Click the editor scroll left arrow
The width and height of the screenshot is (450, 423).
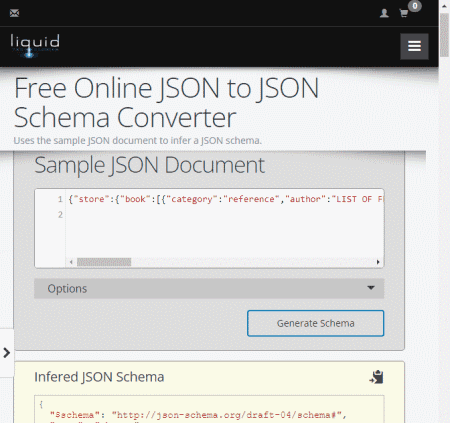(x=71, y=262)
